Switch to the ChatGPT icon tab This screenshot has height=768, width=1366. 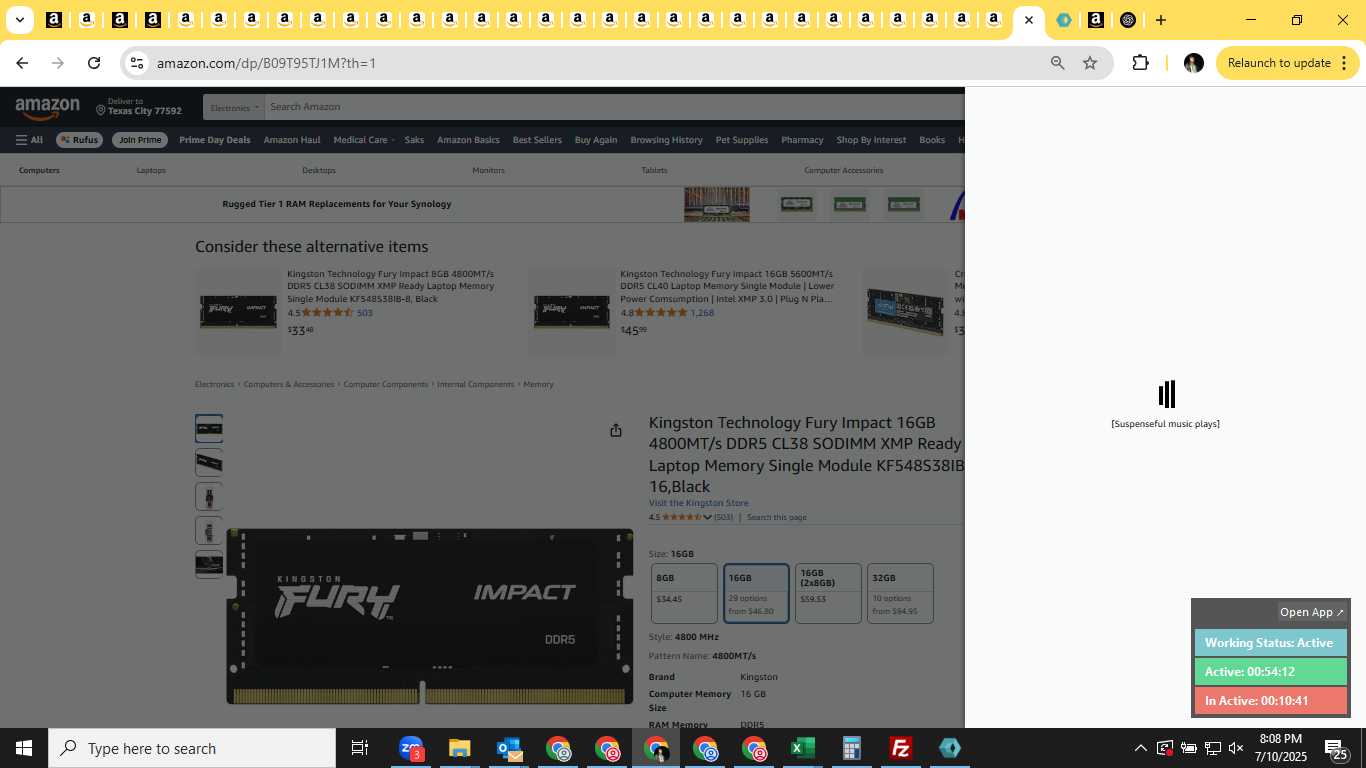[x=1128, y=20]
